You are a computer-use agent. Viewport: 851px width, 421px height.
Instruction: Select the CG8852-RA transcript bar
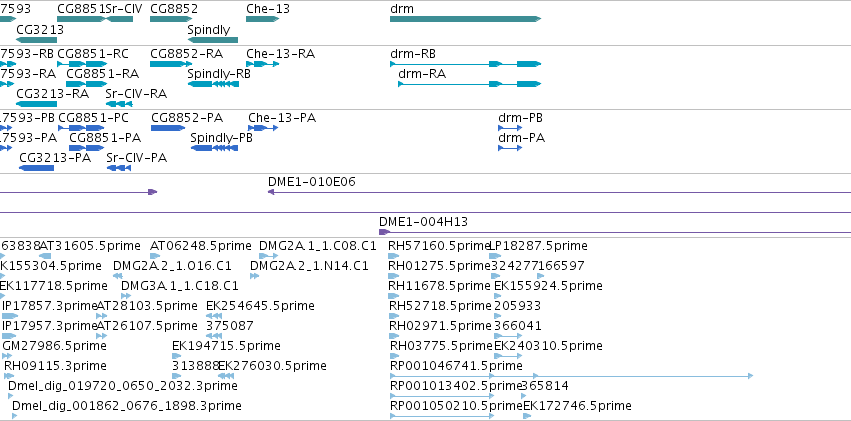[171, 64]
